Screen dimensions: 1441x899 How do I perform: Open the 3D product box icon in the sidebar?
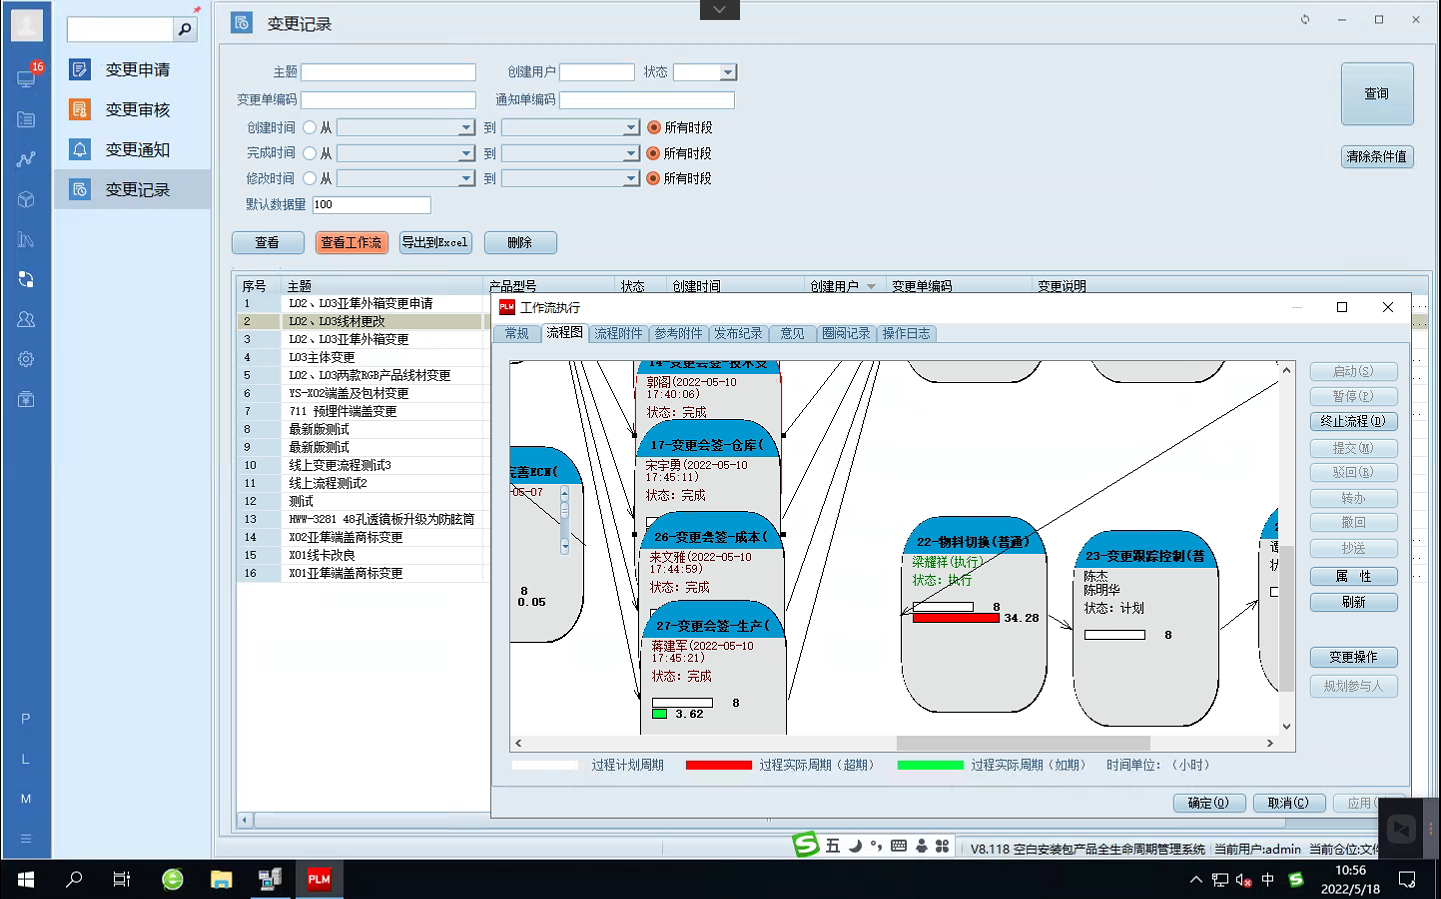point(27,198)
